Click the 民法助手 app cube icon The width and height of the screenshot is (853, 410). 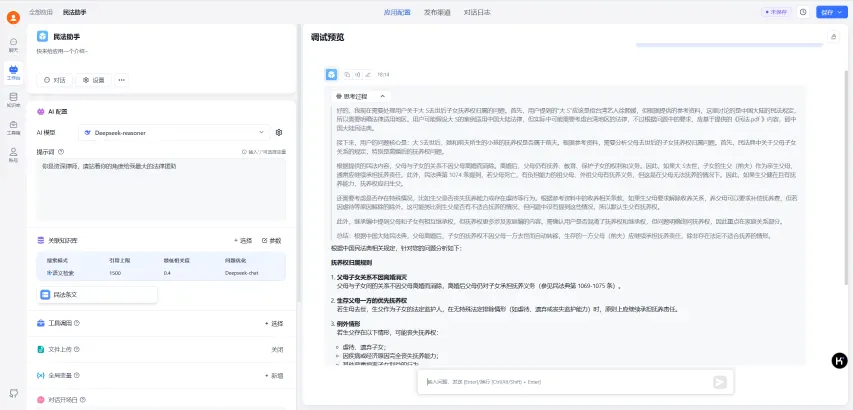tap(42, 36)
